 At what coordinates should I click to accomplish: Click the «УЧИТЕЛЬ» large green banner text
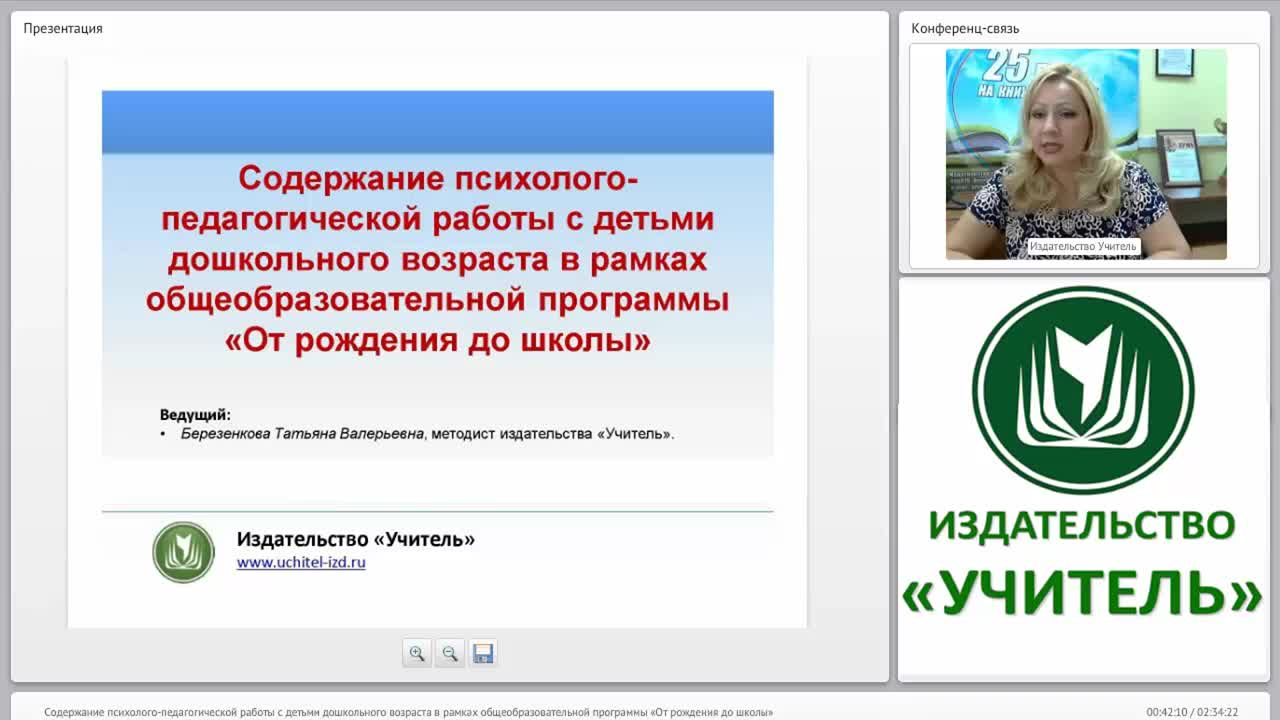pos(1082,592)
